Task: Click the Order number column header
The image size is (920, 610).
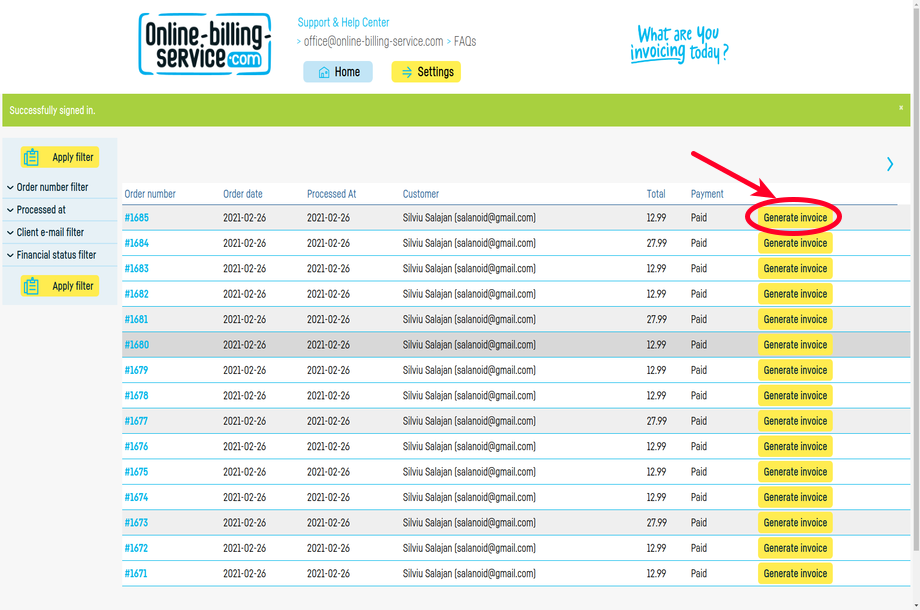Action: 150,194
